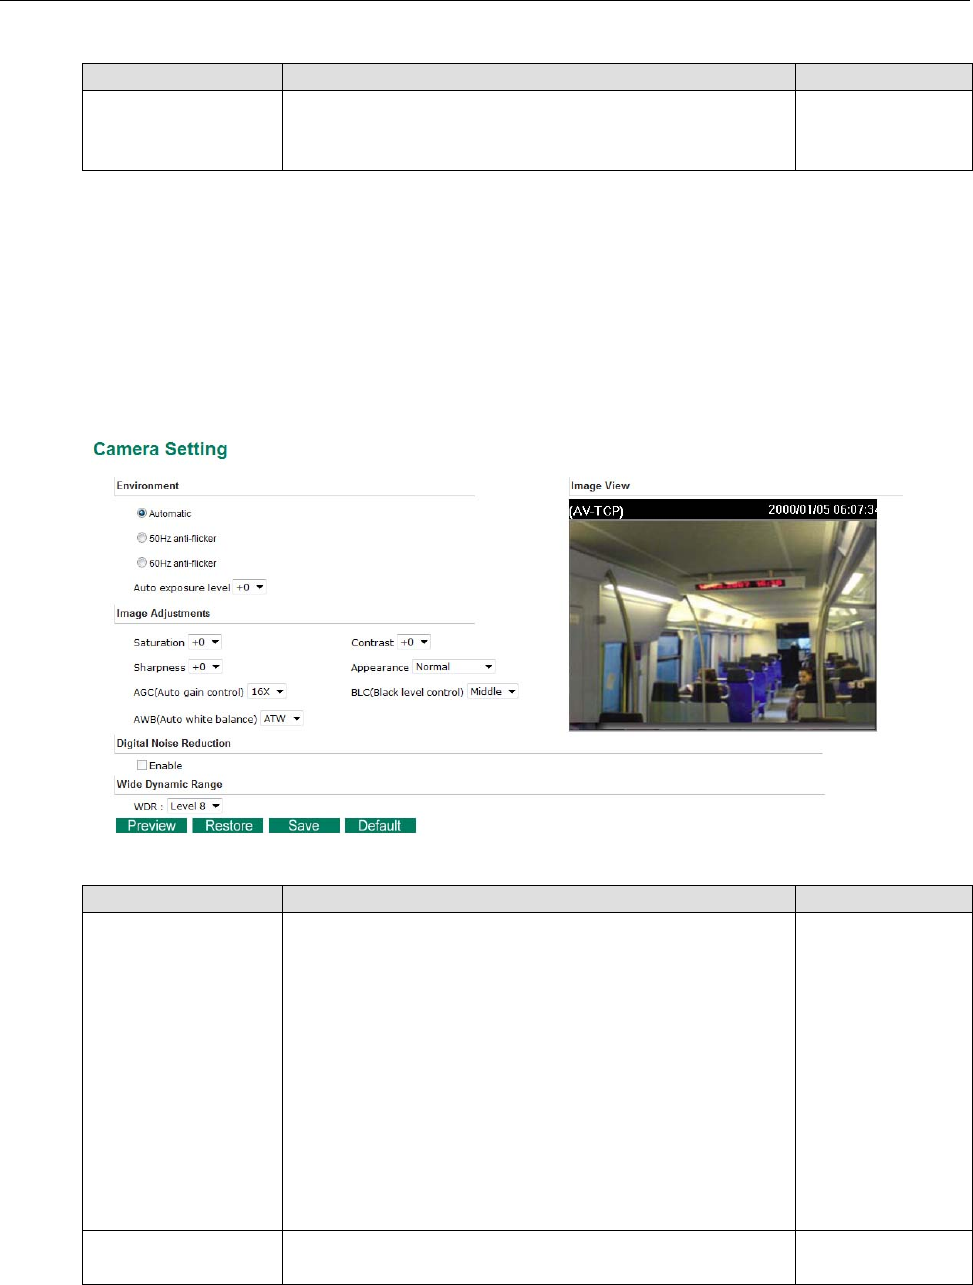Open the Sharpness dropdown
Viewport: 973px width, 1285px height.
point(205,667)
